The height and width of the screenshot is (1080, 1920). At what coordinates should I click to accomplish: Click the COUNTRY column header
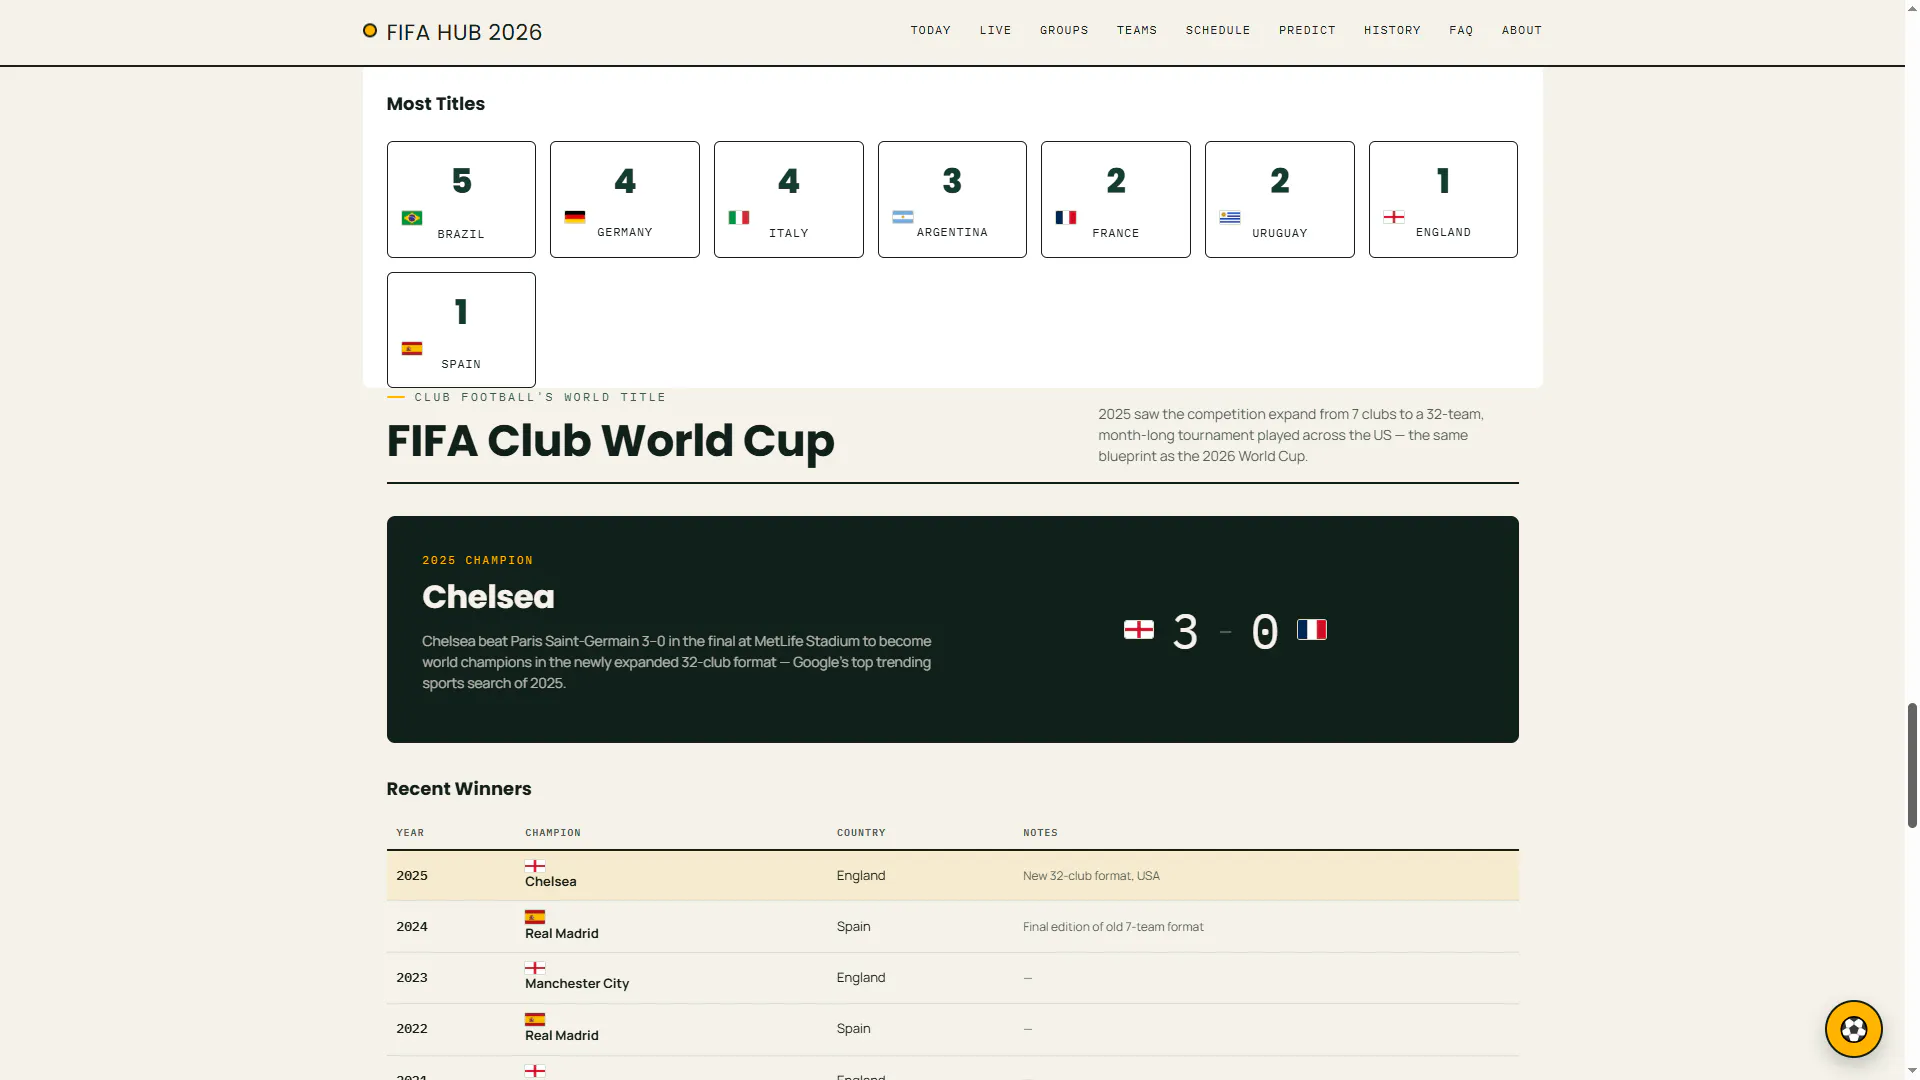[x=861, y=833]
